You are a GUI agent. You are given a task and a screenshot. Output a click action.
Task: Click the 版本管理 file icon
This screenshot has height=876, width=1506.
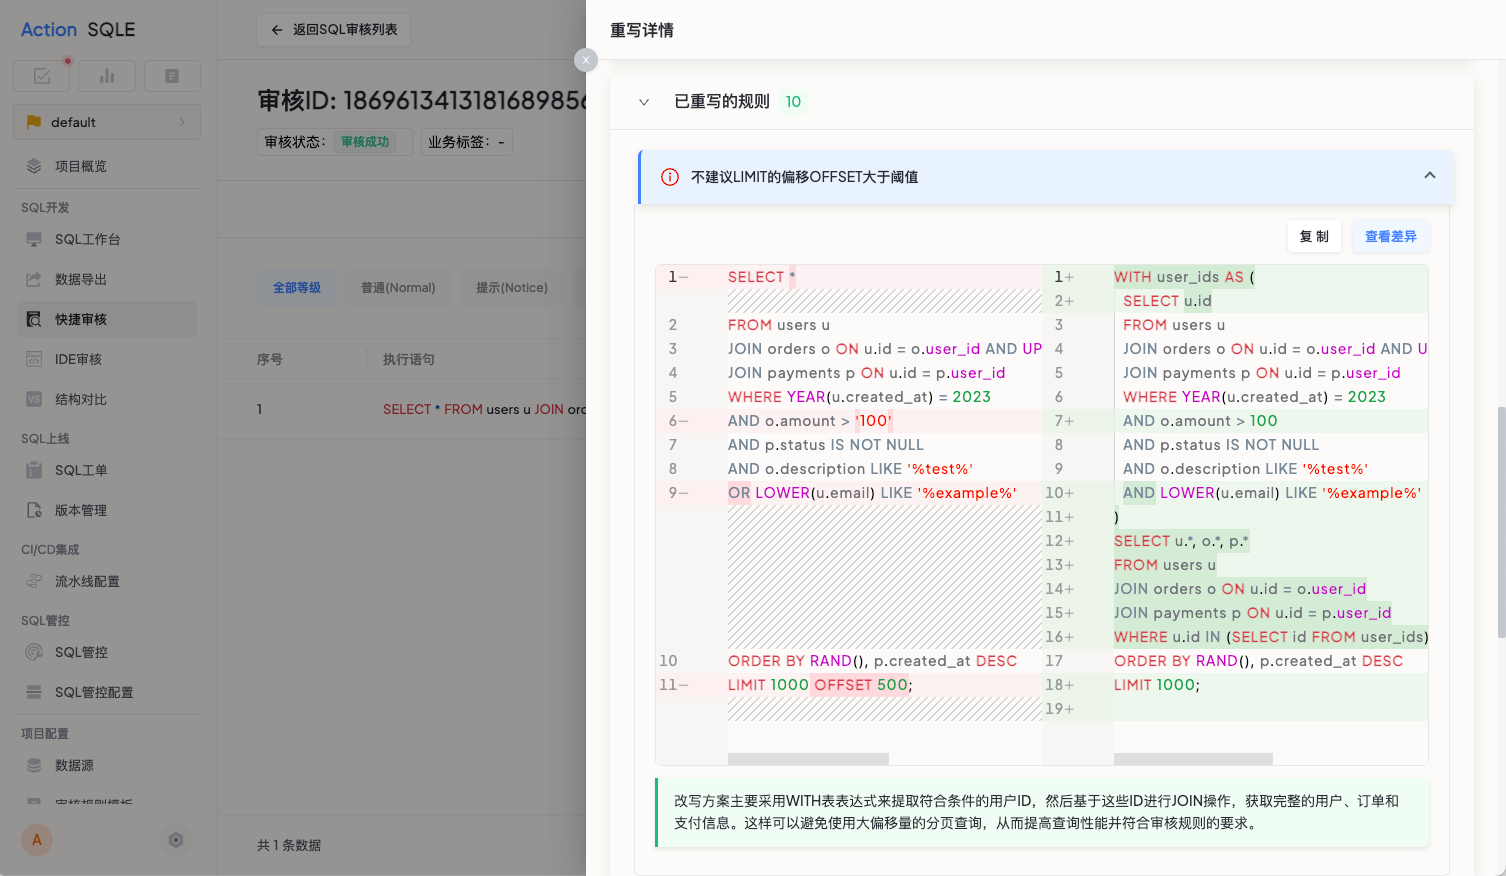tap(34, 510)
